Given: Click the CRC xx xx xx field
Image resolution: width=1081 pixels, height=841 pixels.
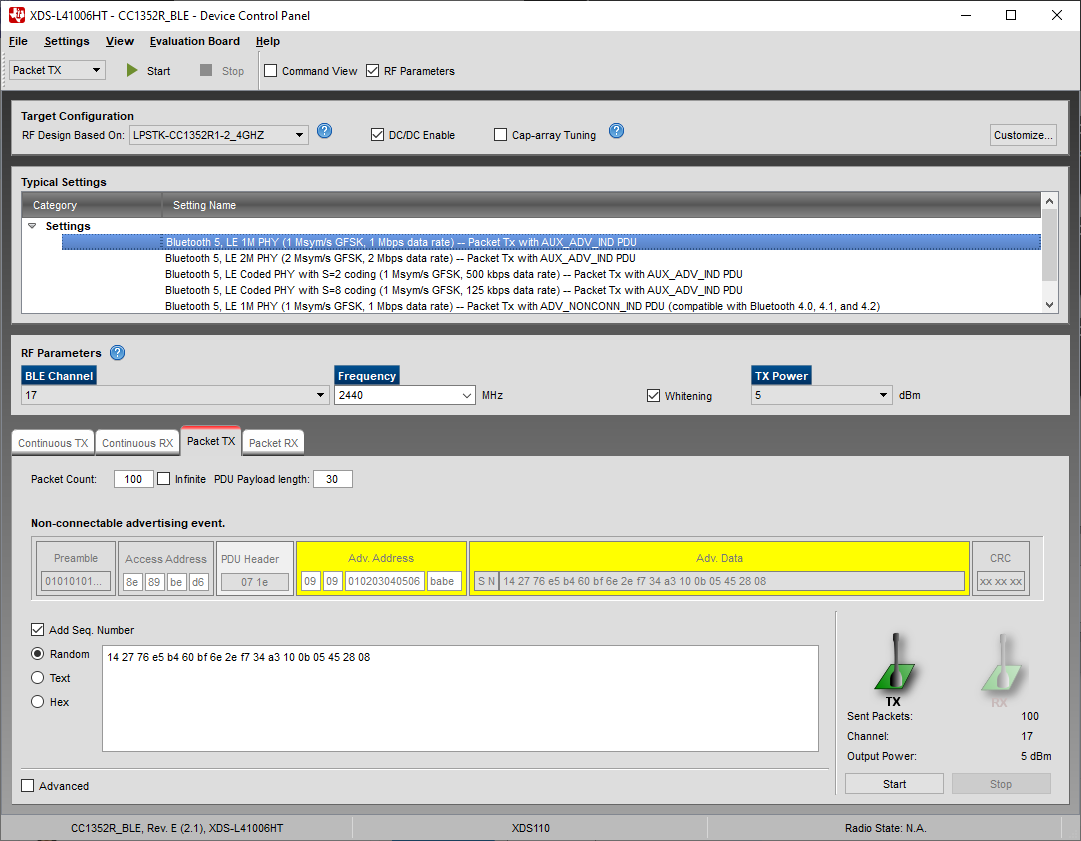Looking at the screenshot, I should [1000, 581].
